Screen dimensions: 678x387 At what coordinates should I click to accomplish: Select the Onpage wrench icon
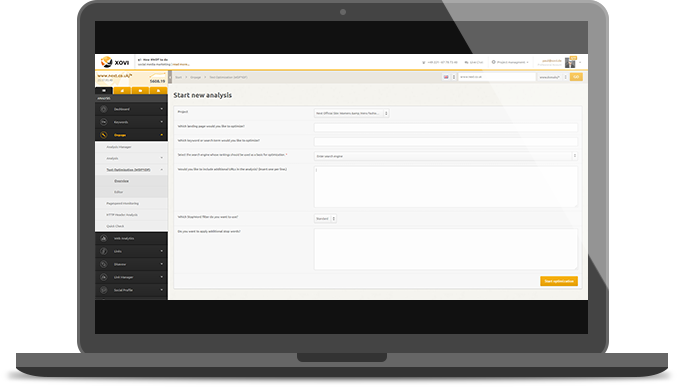coord(104,135)
